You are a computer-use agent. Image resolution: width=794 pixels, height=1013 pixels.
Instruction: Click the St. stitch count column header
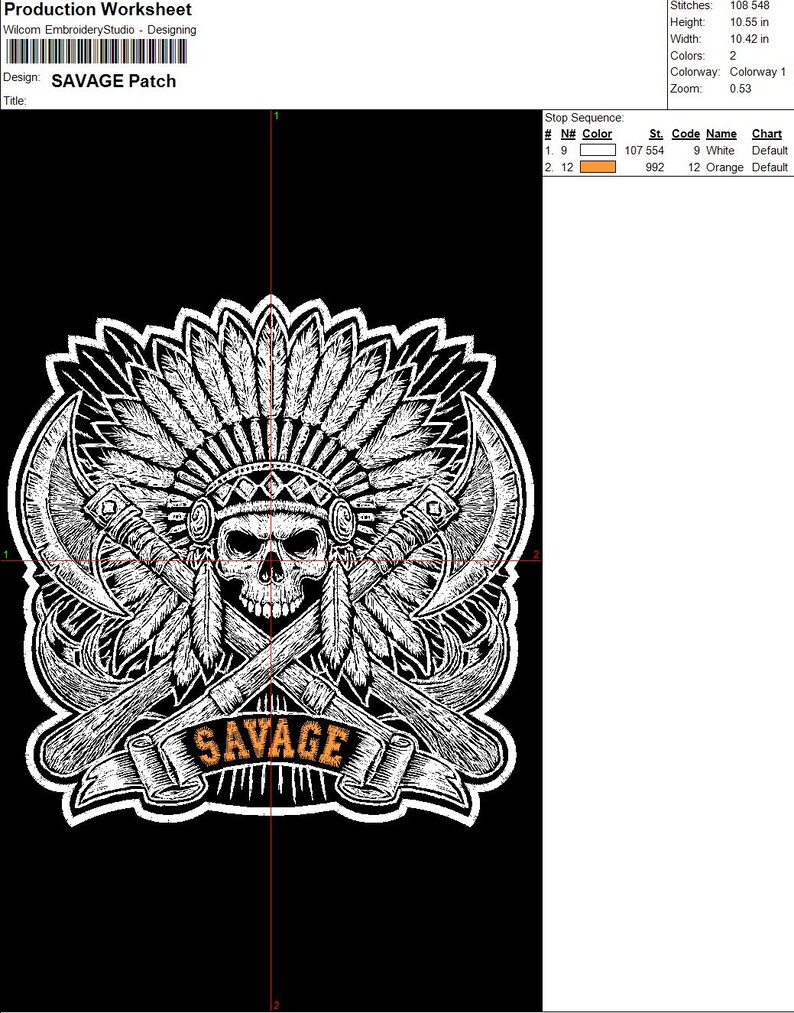point(655,134)
